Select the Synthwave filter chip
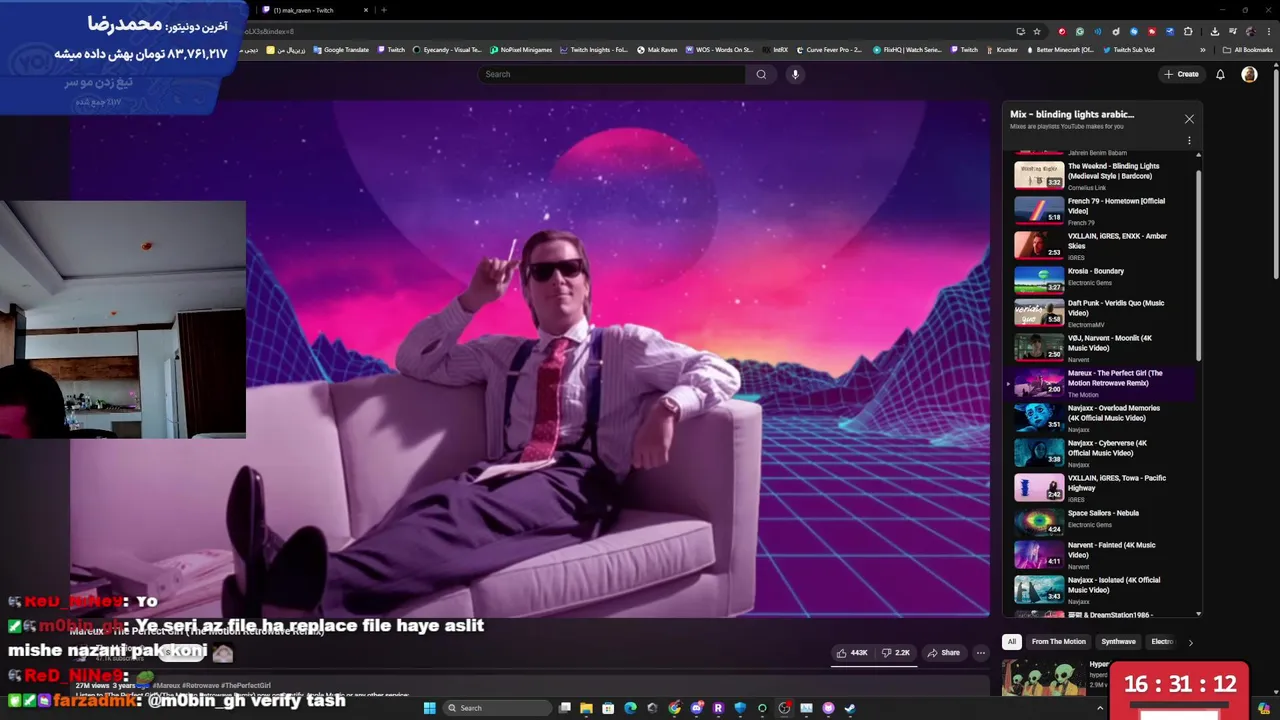This screenshot has height=720, width=1280. click(x=1118, y=642)
